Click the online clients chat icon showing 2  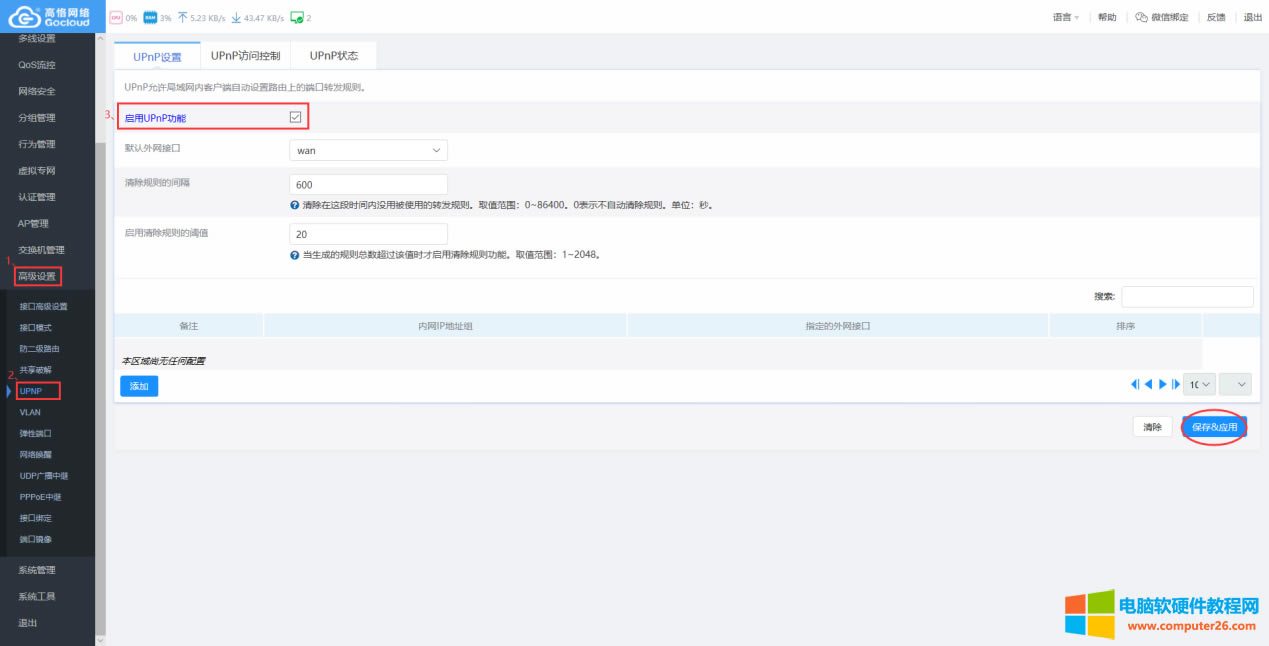click(295, 17)
